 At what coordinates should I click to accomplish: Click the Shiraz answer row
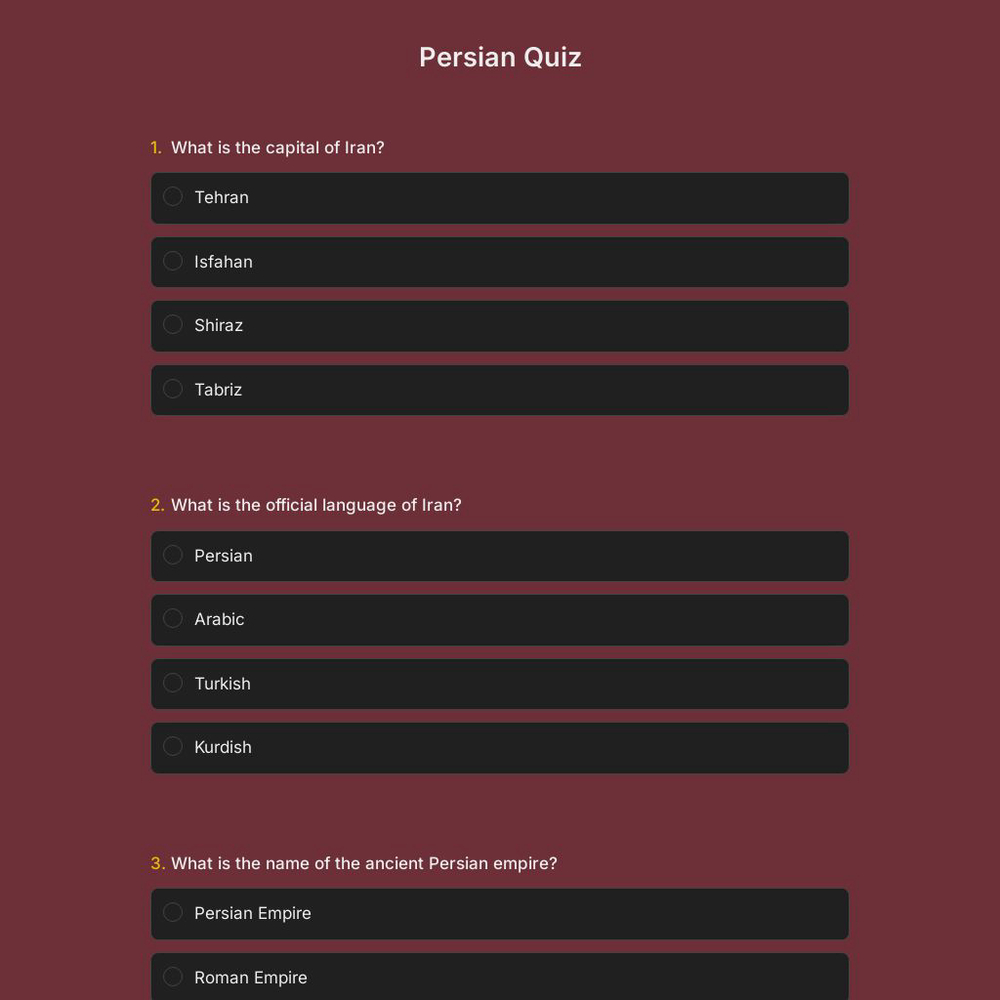coord(500,325)
